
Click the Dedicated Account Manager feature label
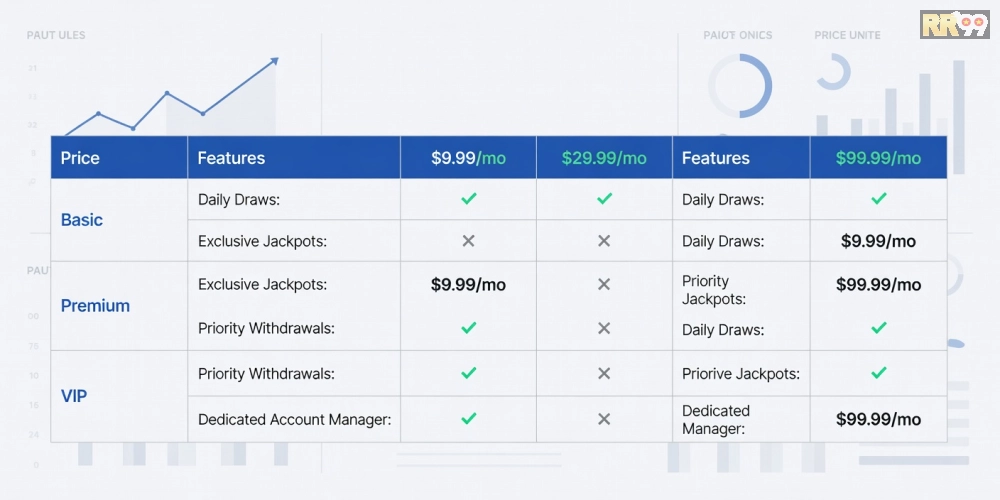(x=295, y=420)
